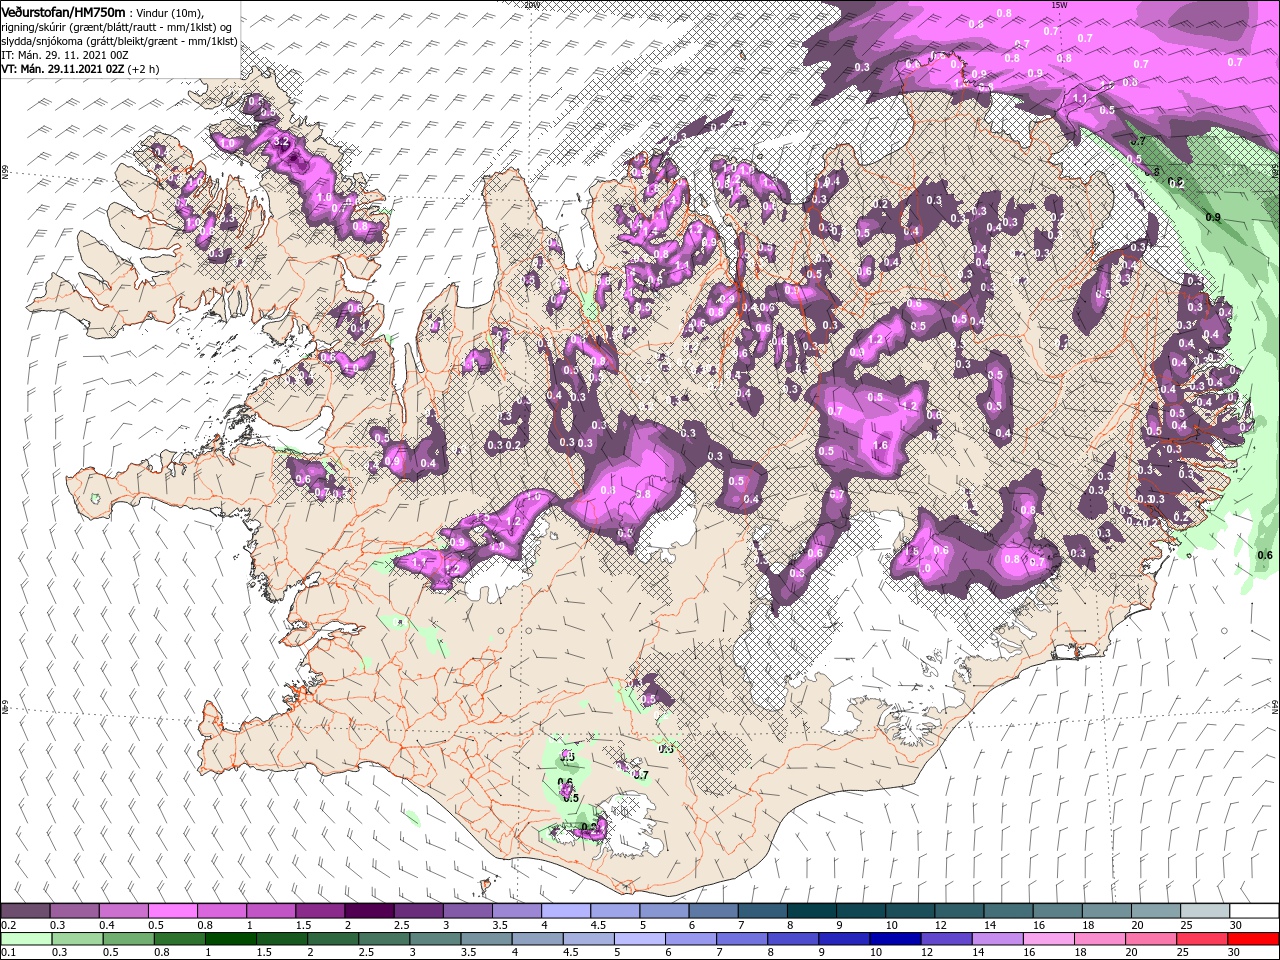Click the '0.1' label in the lower legend
Image resolution: width=1280 pixels, height=960 pixels.
coord(8,953)
